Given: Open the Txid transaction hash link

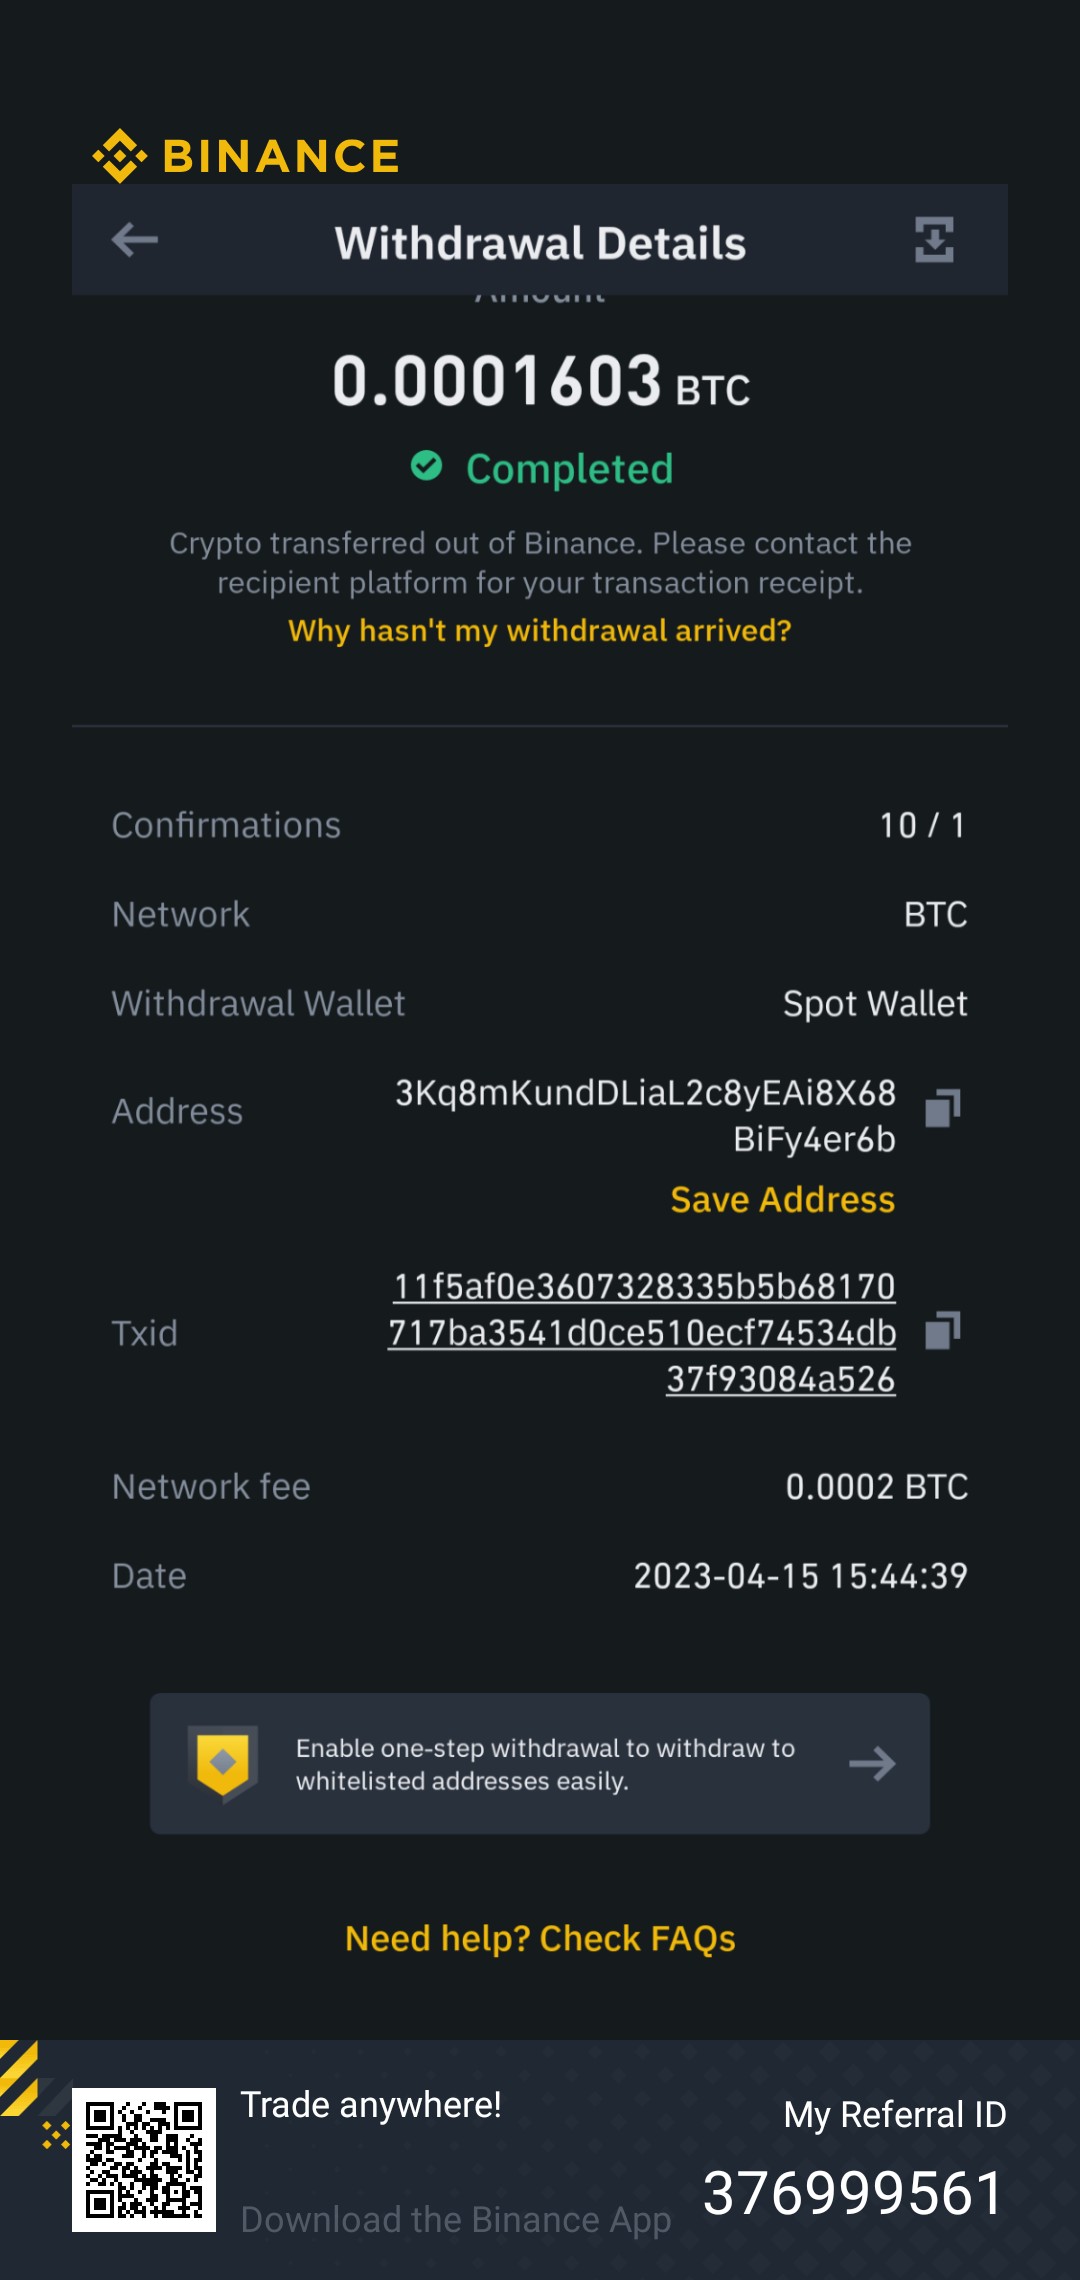Looking at the screenshot, I should click(x=642, y=1332).
